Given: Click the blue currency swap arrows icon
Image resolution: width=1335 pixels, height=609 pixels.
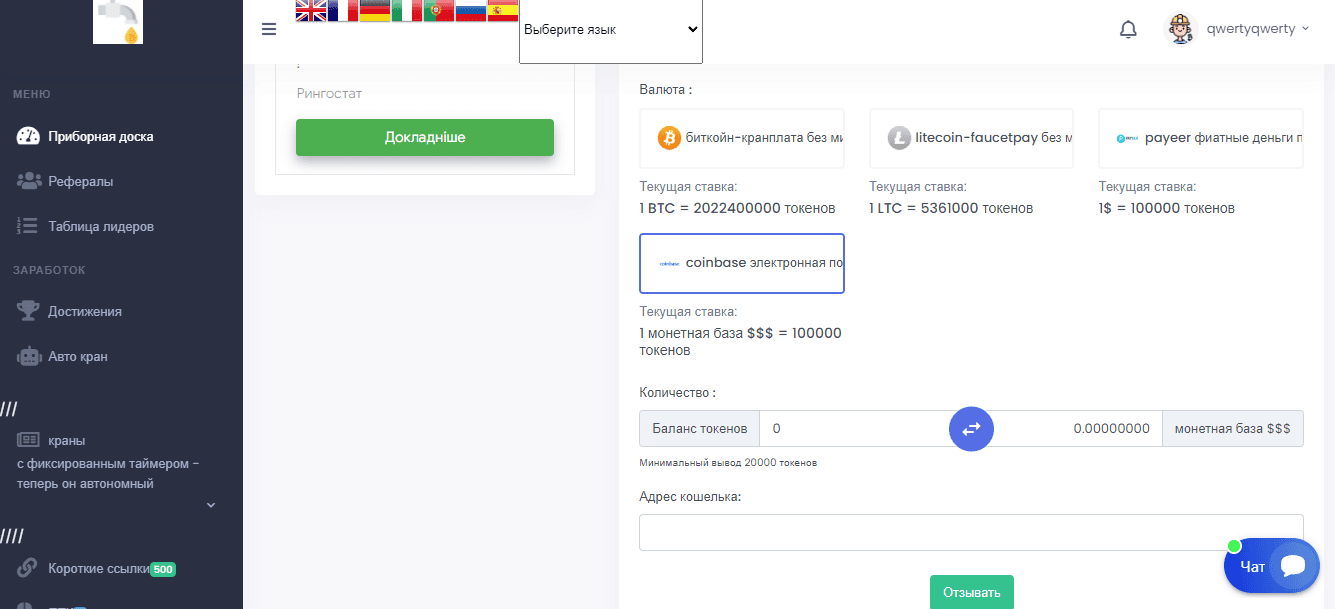Looking at the screenshot, I should point(971,428).
